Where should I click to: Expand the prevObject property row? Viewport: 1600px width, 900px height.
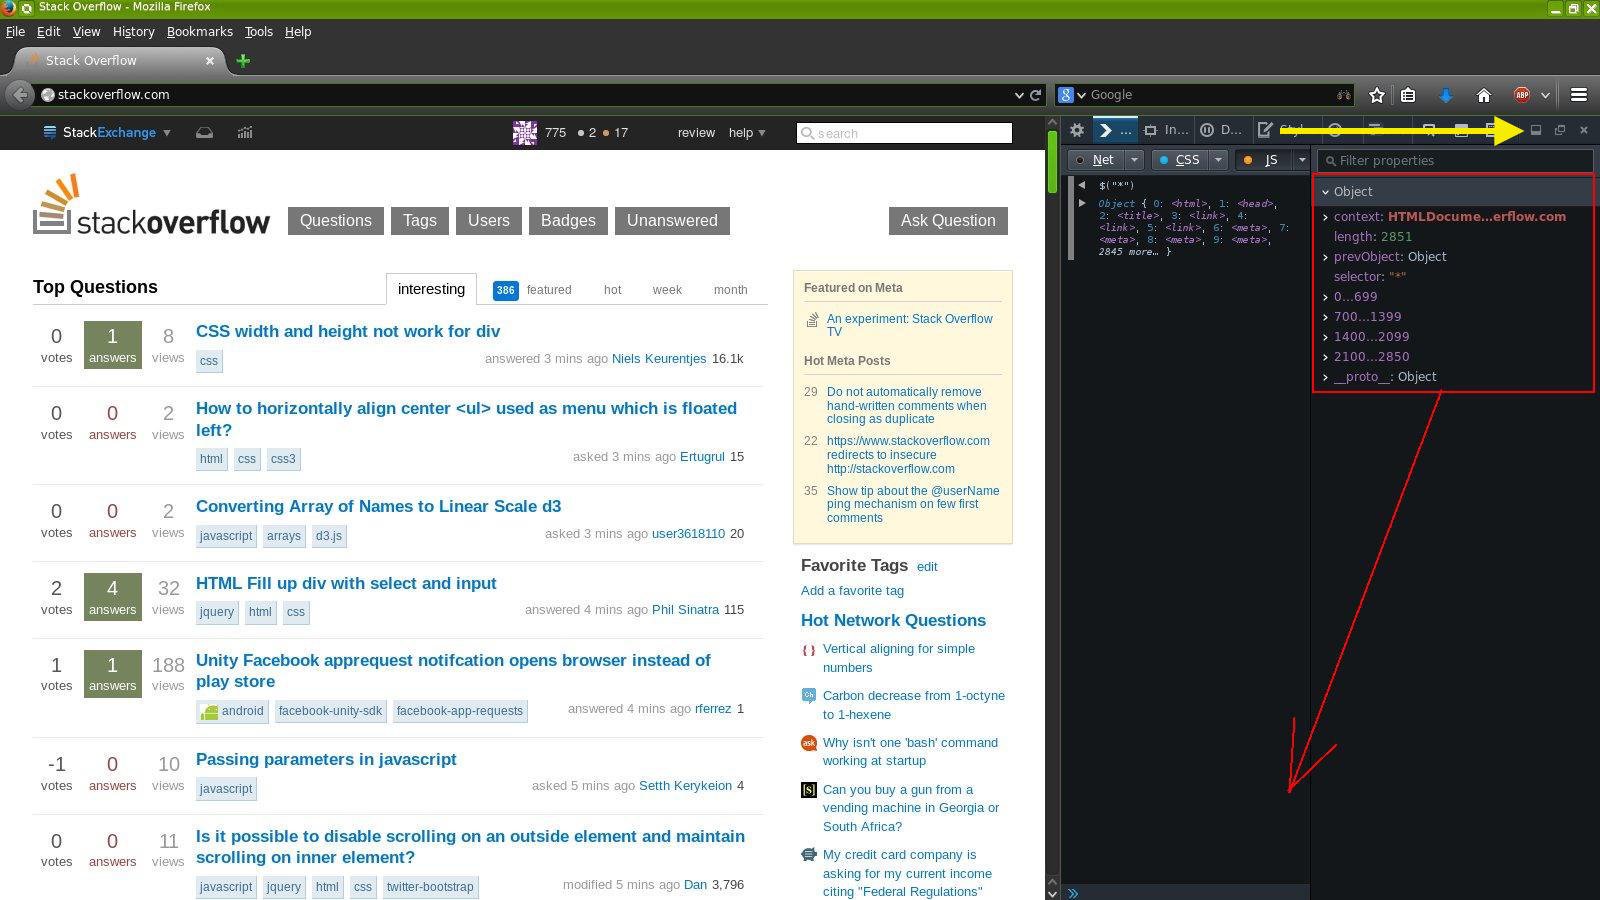(1325, 257)
